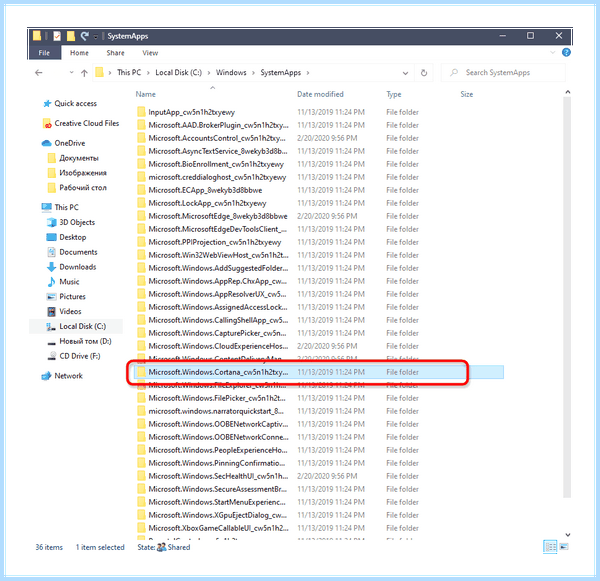Viewport: 600px width, 581px height.
Task: Refresh the SystemApps folder view
Action: pyautogui.click(x=424, y=73)
